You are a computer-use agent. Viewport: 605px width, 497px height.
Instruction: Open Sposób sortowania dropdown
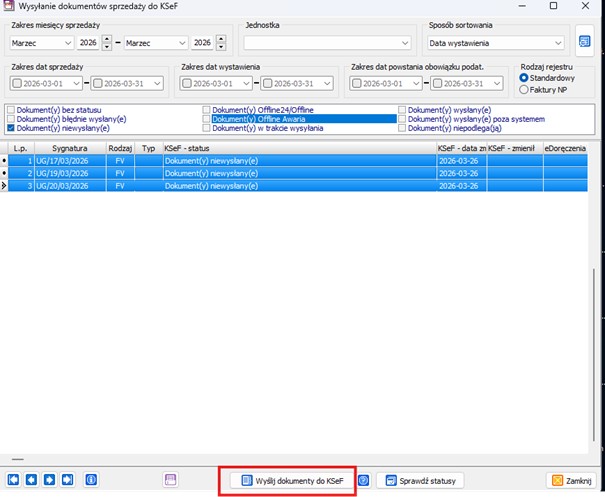556,43
